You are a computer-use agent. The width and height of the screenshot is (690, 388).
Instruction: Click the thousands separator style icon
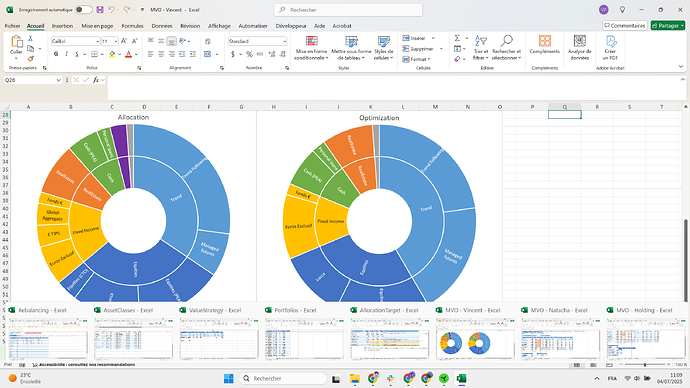[x=260, y=54]
